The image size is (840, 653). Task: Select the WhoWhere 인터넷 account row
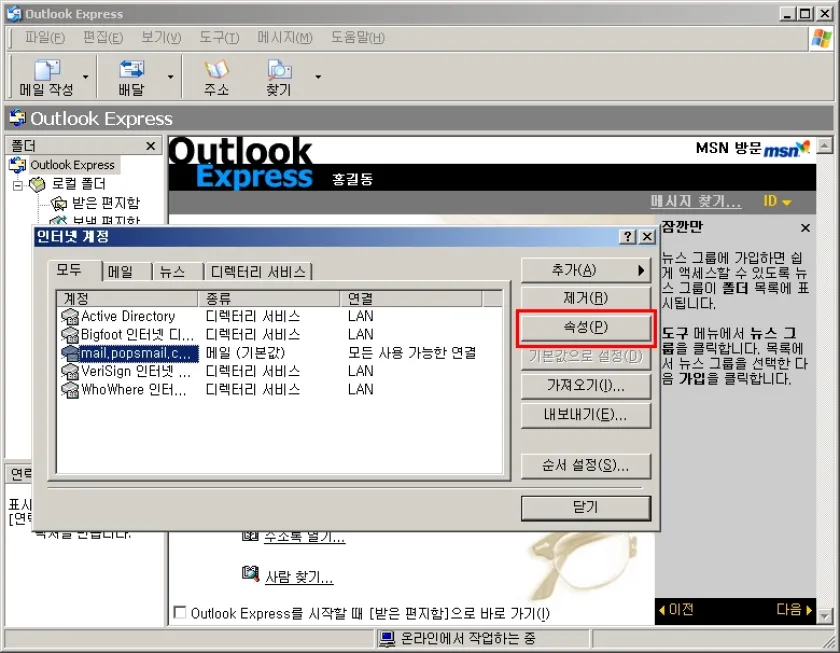(280, 389)
